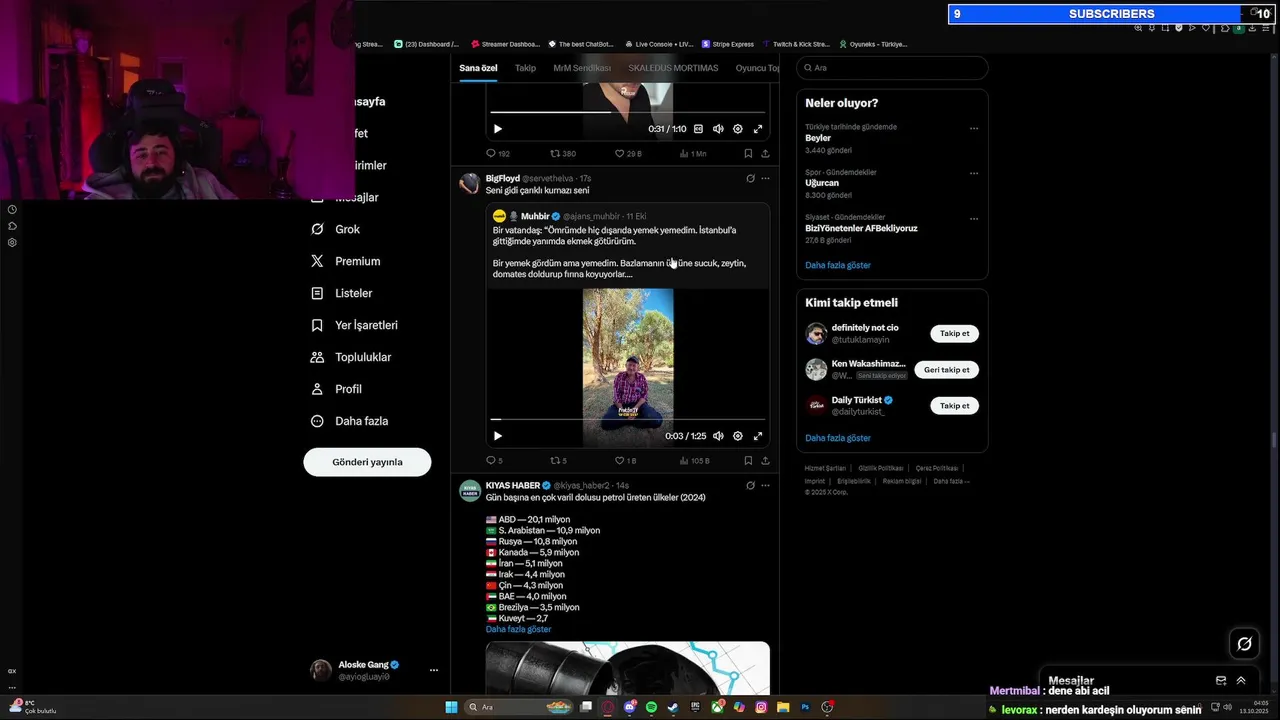Open Profil from the sidebar

coord(336,389)
